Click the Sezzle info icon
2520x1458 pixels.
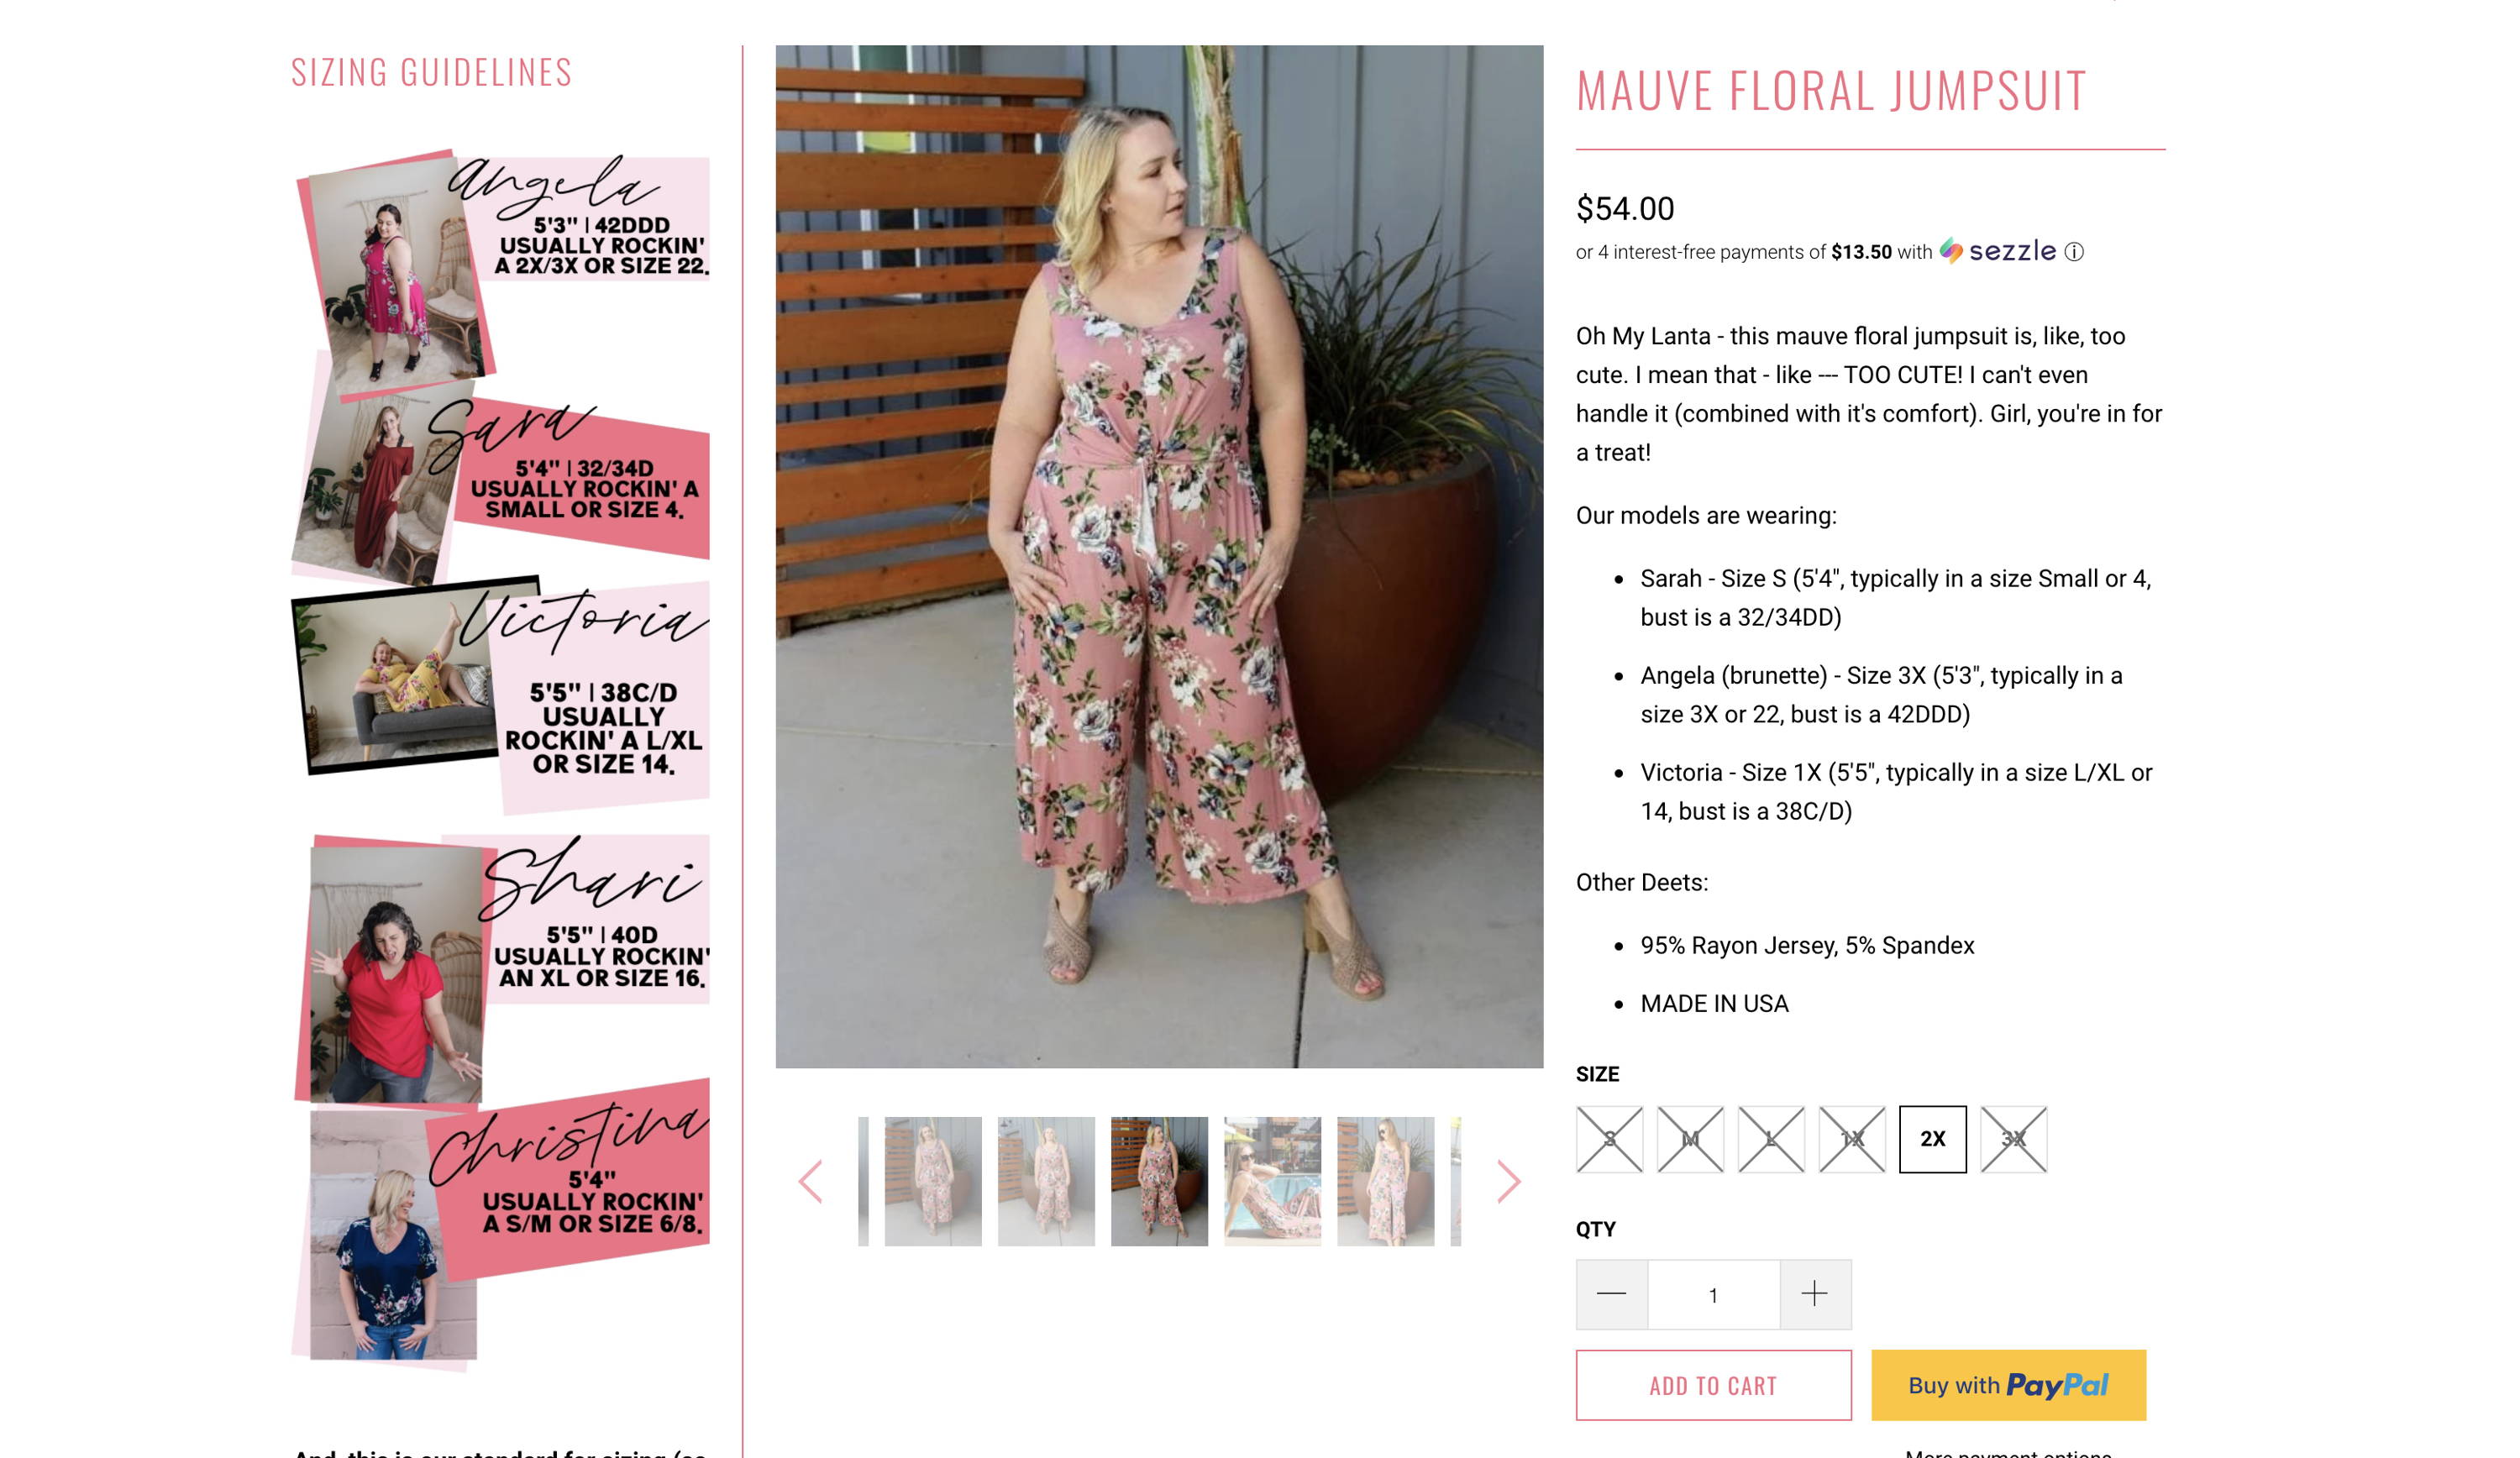pos(2074,252)
